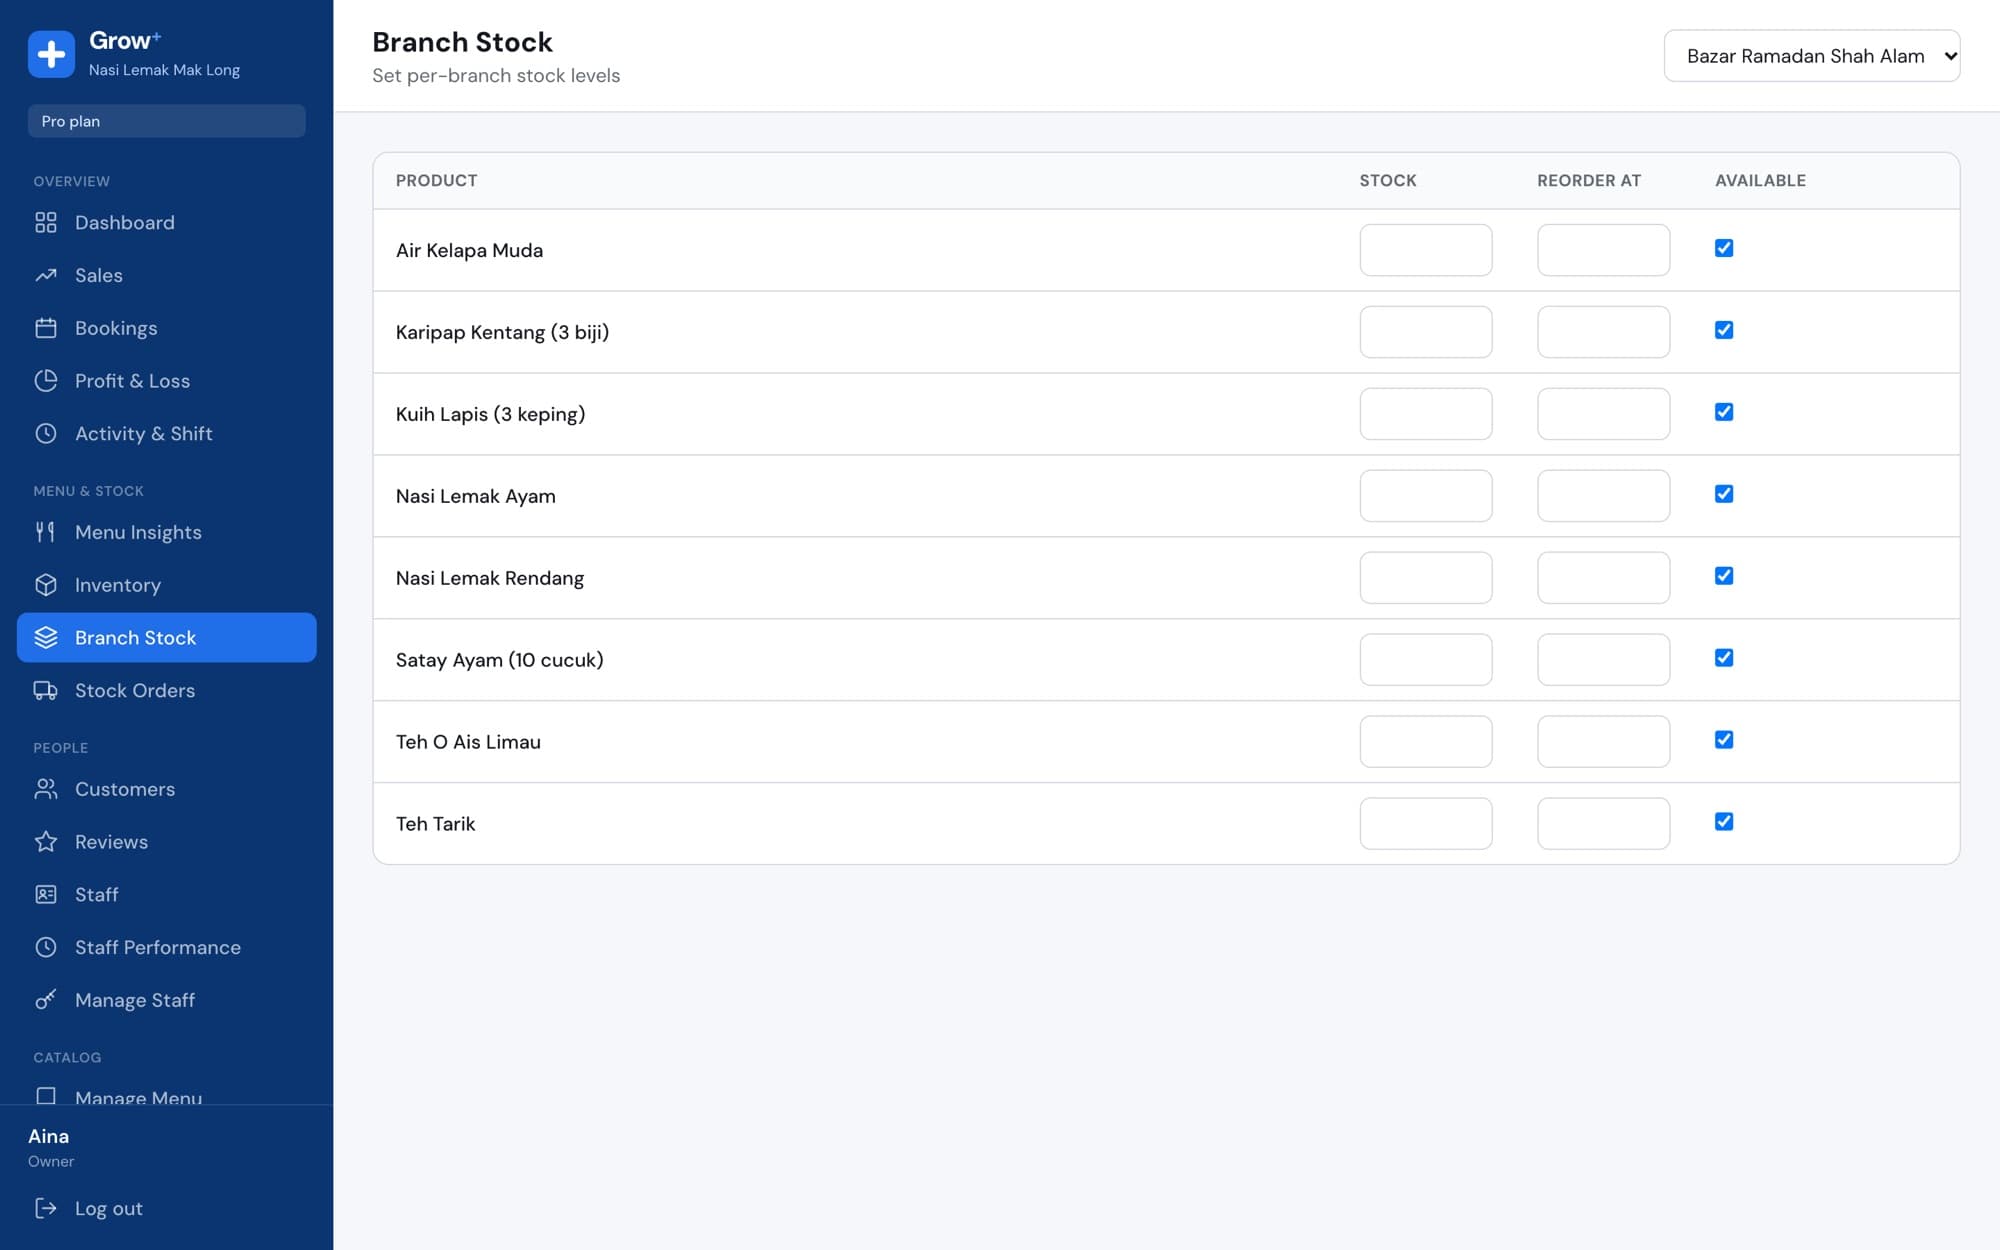Click the Menu Insights utensils icon

pos(46,532)
